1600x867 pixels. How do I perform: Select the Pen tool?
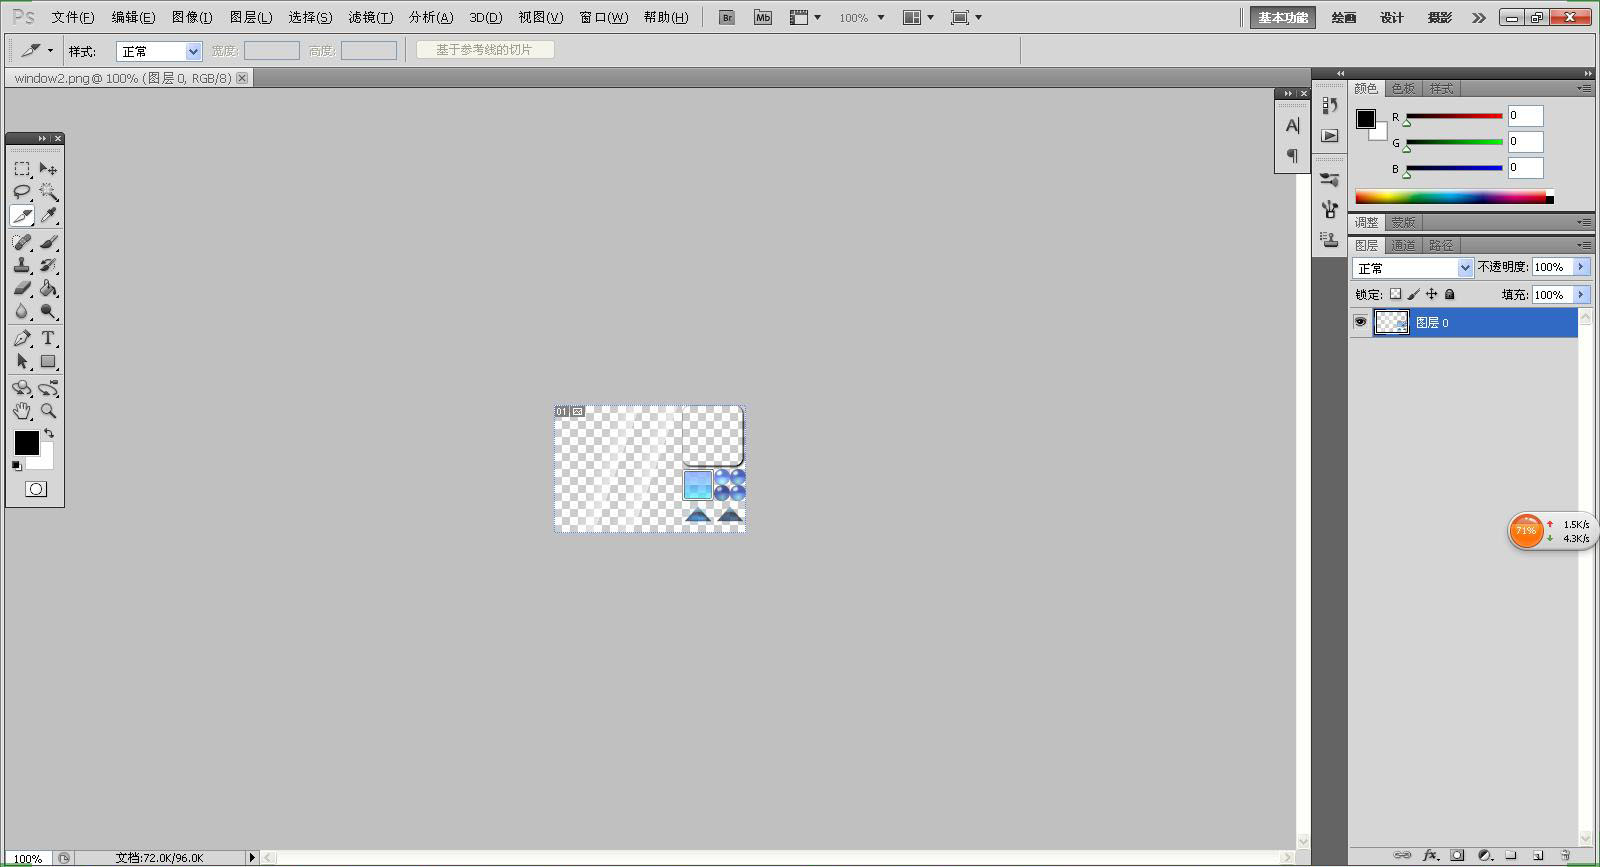pos(22,338)
